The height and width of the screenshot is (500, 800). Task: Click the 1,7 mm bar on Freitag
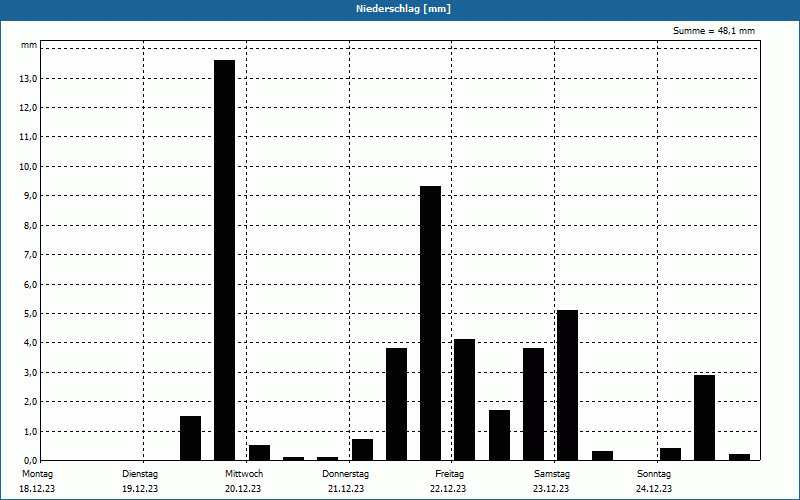coord(499,435)
